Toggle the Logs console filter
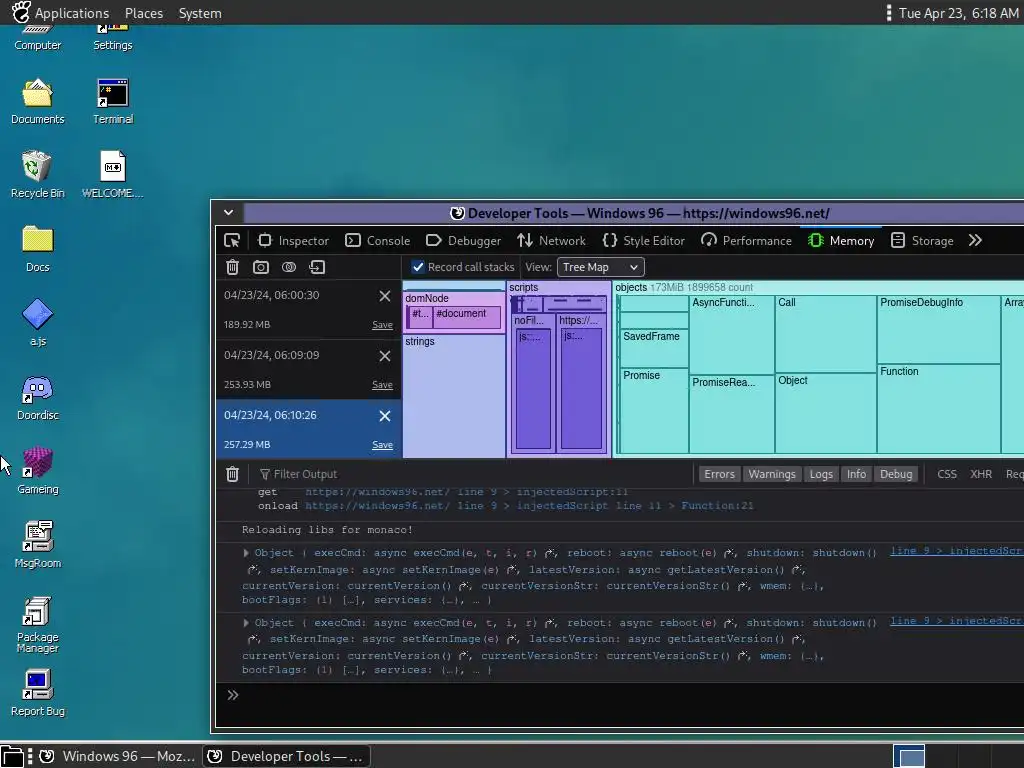 tap(821, 474)
